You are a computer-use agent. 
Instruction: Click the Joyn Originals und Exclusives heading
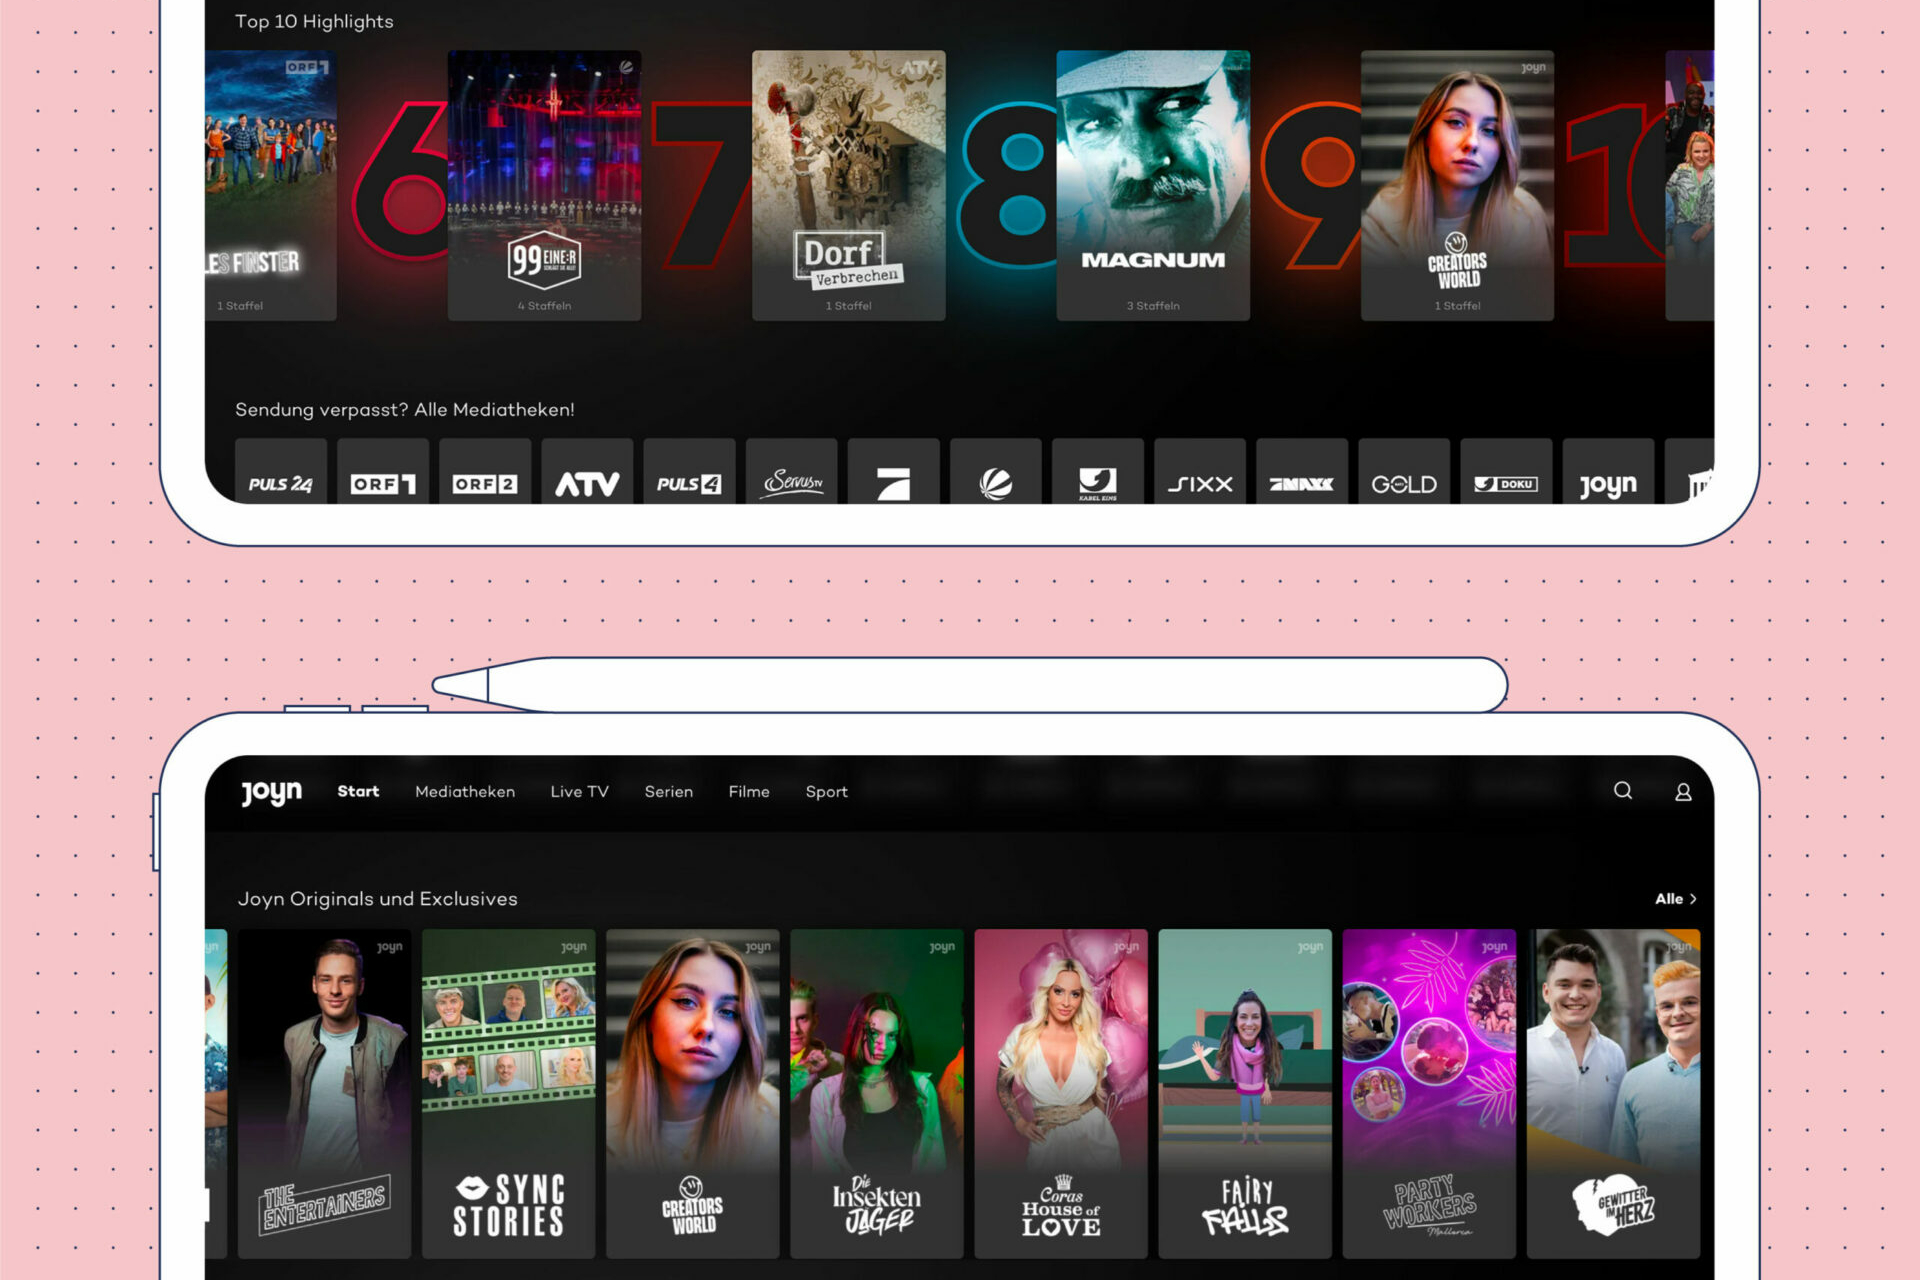tap(378, 899)
